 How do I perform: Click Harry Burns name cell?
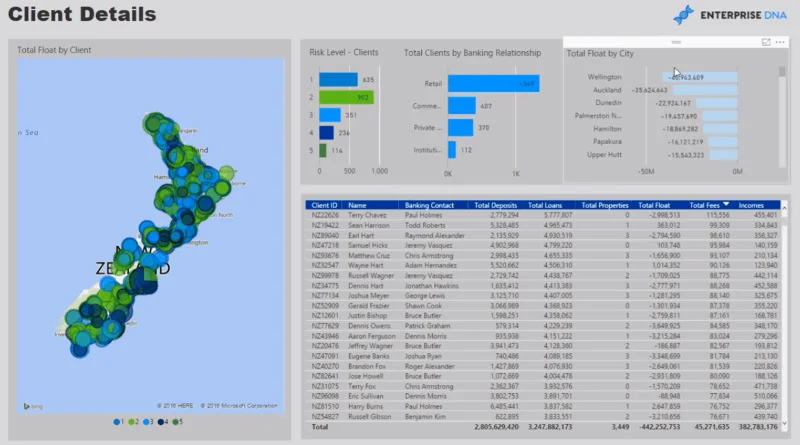365,406
